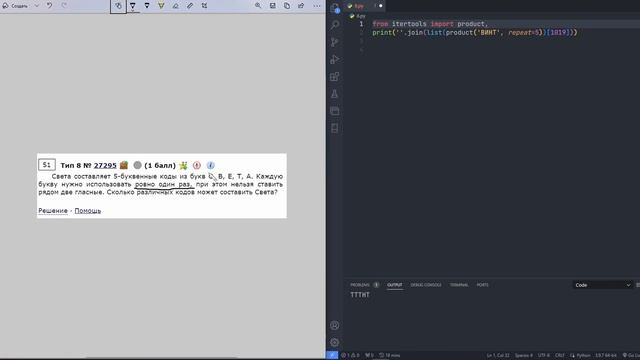Switch to the TERMINAL panel tab
Screen dimensions: 640x360
click(459, 285)
